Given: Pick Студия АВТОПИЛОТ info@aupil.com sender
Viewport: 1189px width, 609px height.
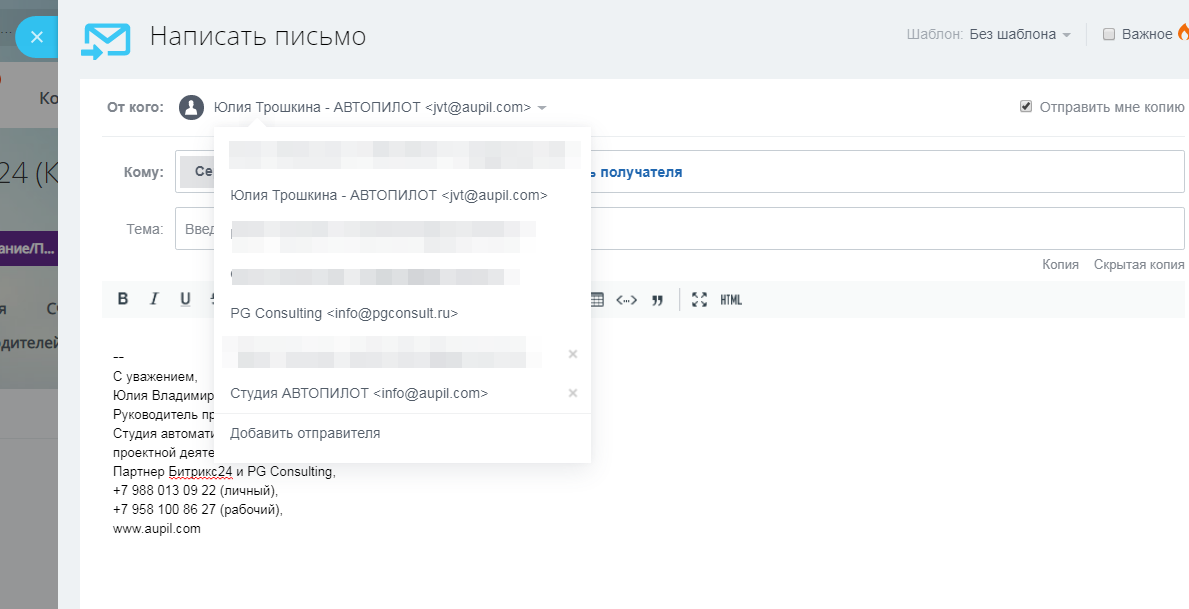Looking at the screenshot, I should pos(359,393).
